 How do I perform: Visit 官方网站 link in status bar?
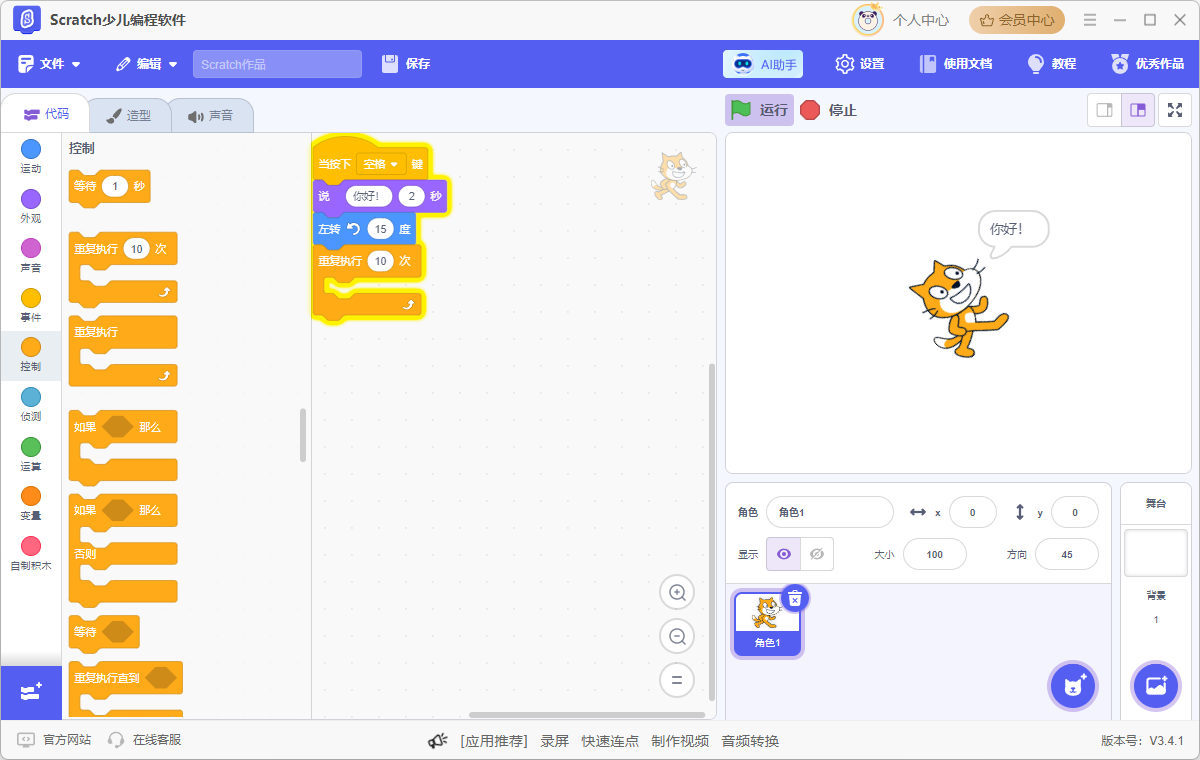coord(54,740)
